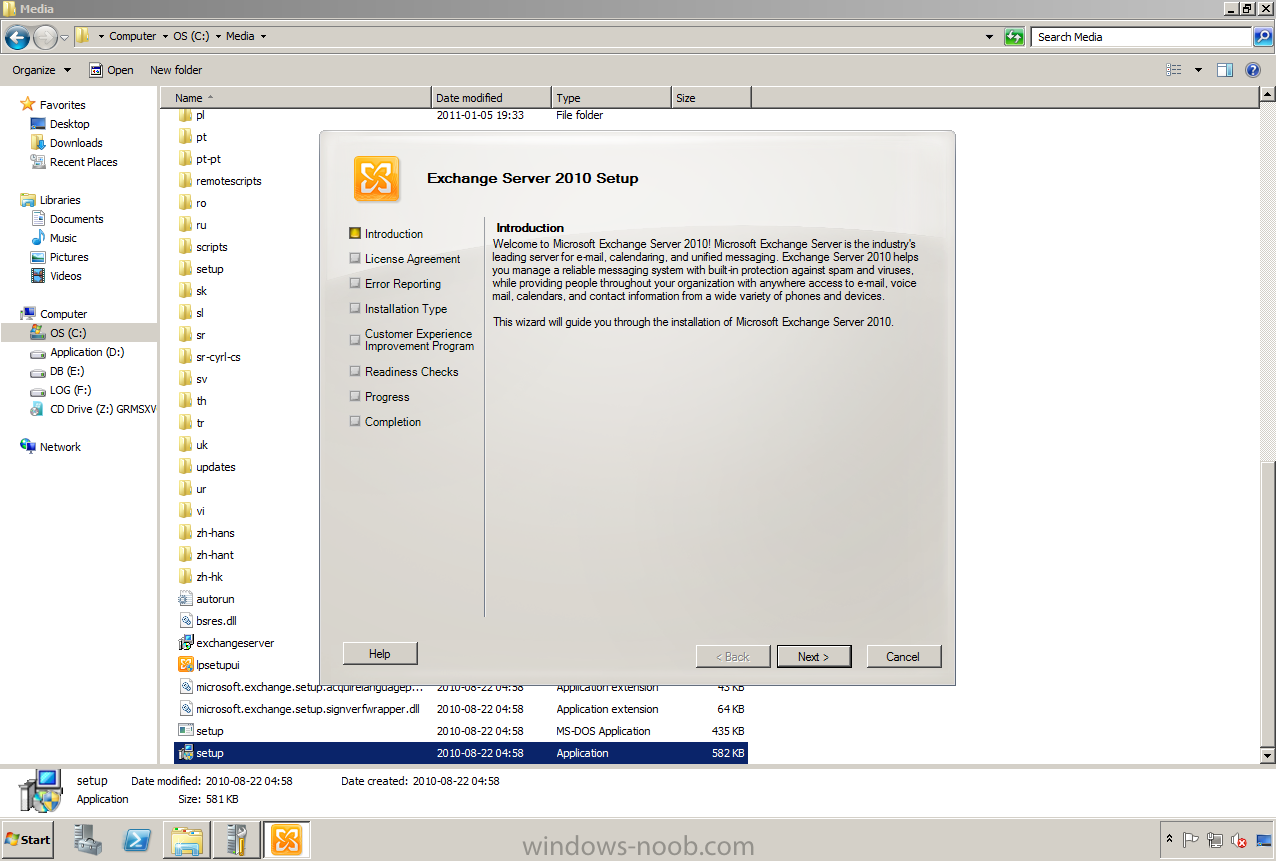
Task: Toggle the preview pane icon
Action: point(1225,70)
